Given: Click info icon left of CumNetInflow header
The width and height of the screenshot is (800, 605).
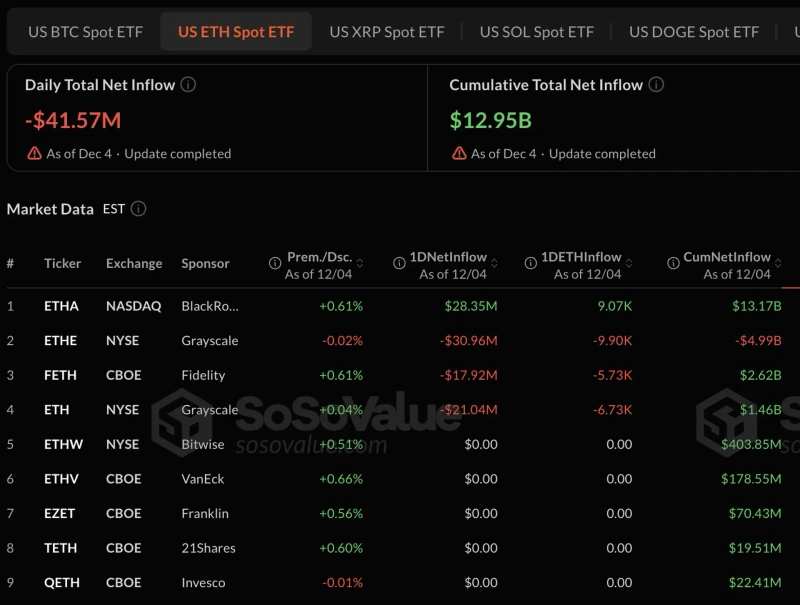Looking at the screenshot, I should (x=673, y=264).
